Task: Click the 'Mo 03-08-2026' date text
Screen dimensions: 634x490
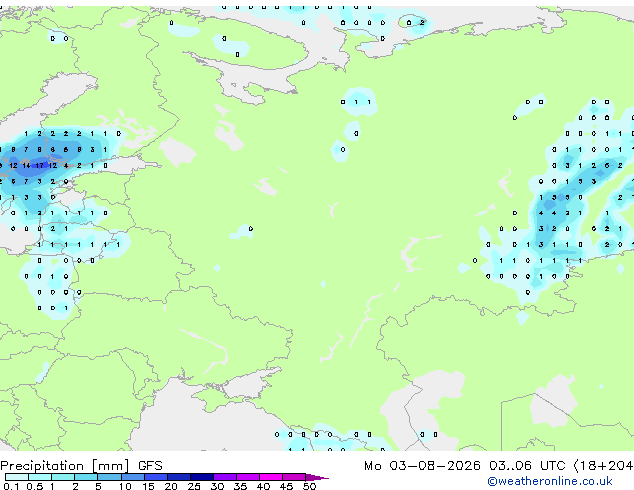Action: point(422,466)
